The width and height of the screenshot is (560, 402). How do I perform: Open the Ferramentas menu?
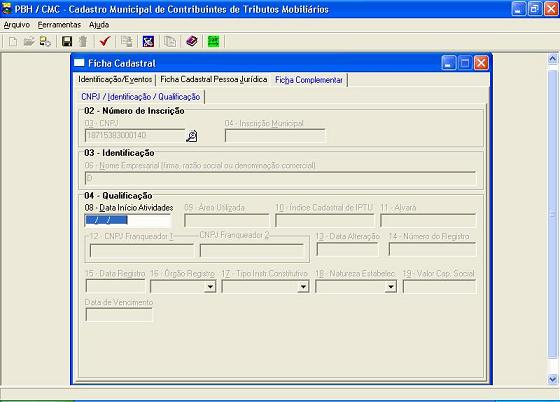(59, 25)
